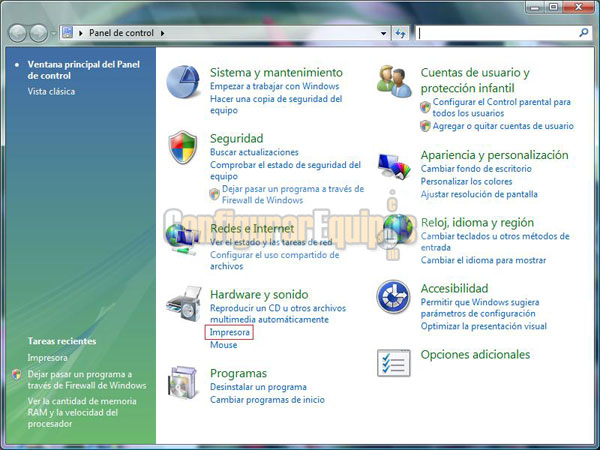Open Opciones adicionales heading
The height and width of the screenshot is (450, 600).
475,354
